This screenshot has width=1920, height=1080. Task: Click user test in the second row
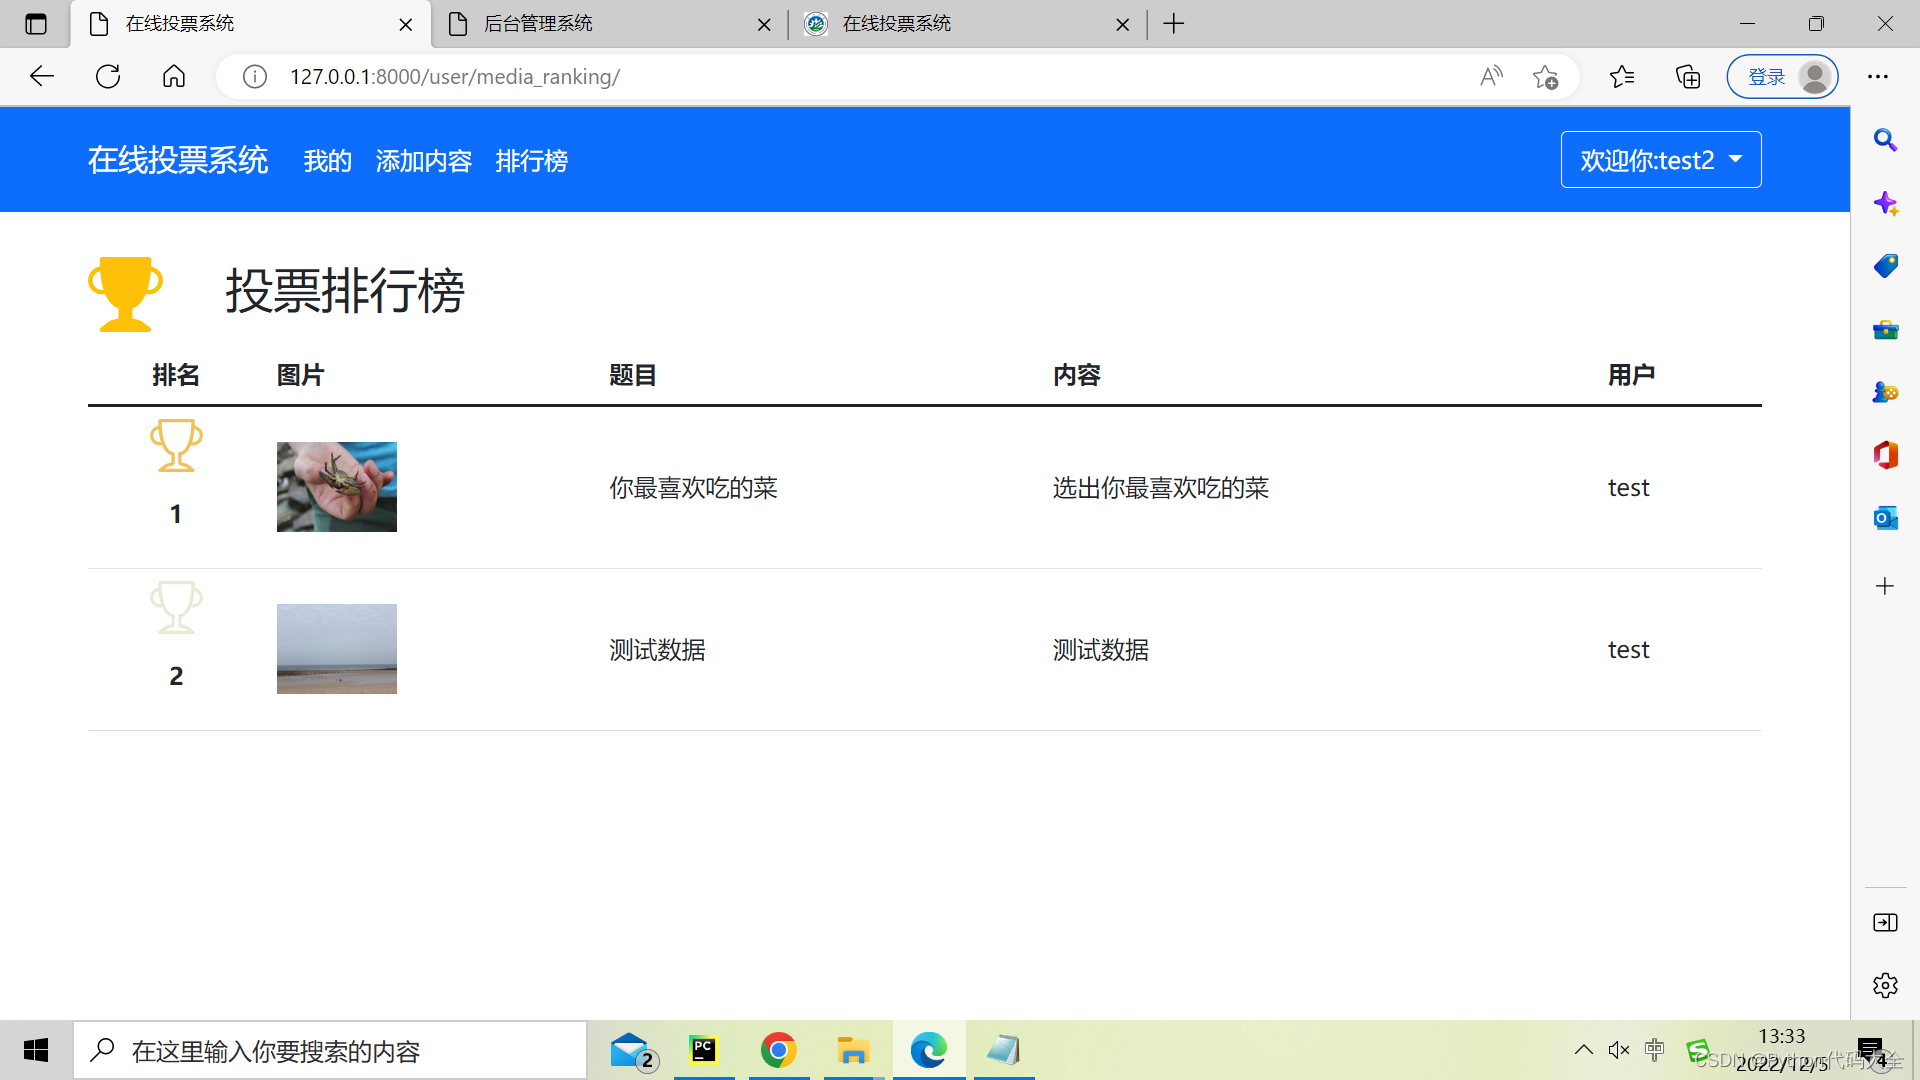click(1629, 650)
